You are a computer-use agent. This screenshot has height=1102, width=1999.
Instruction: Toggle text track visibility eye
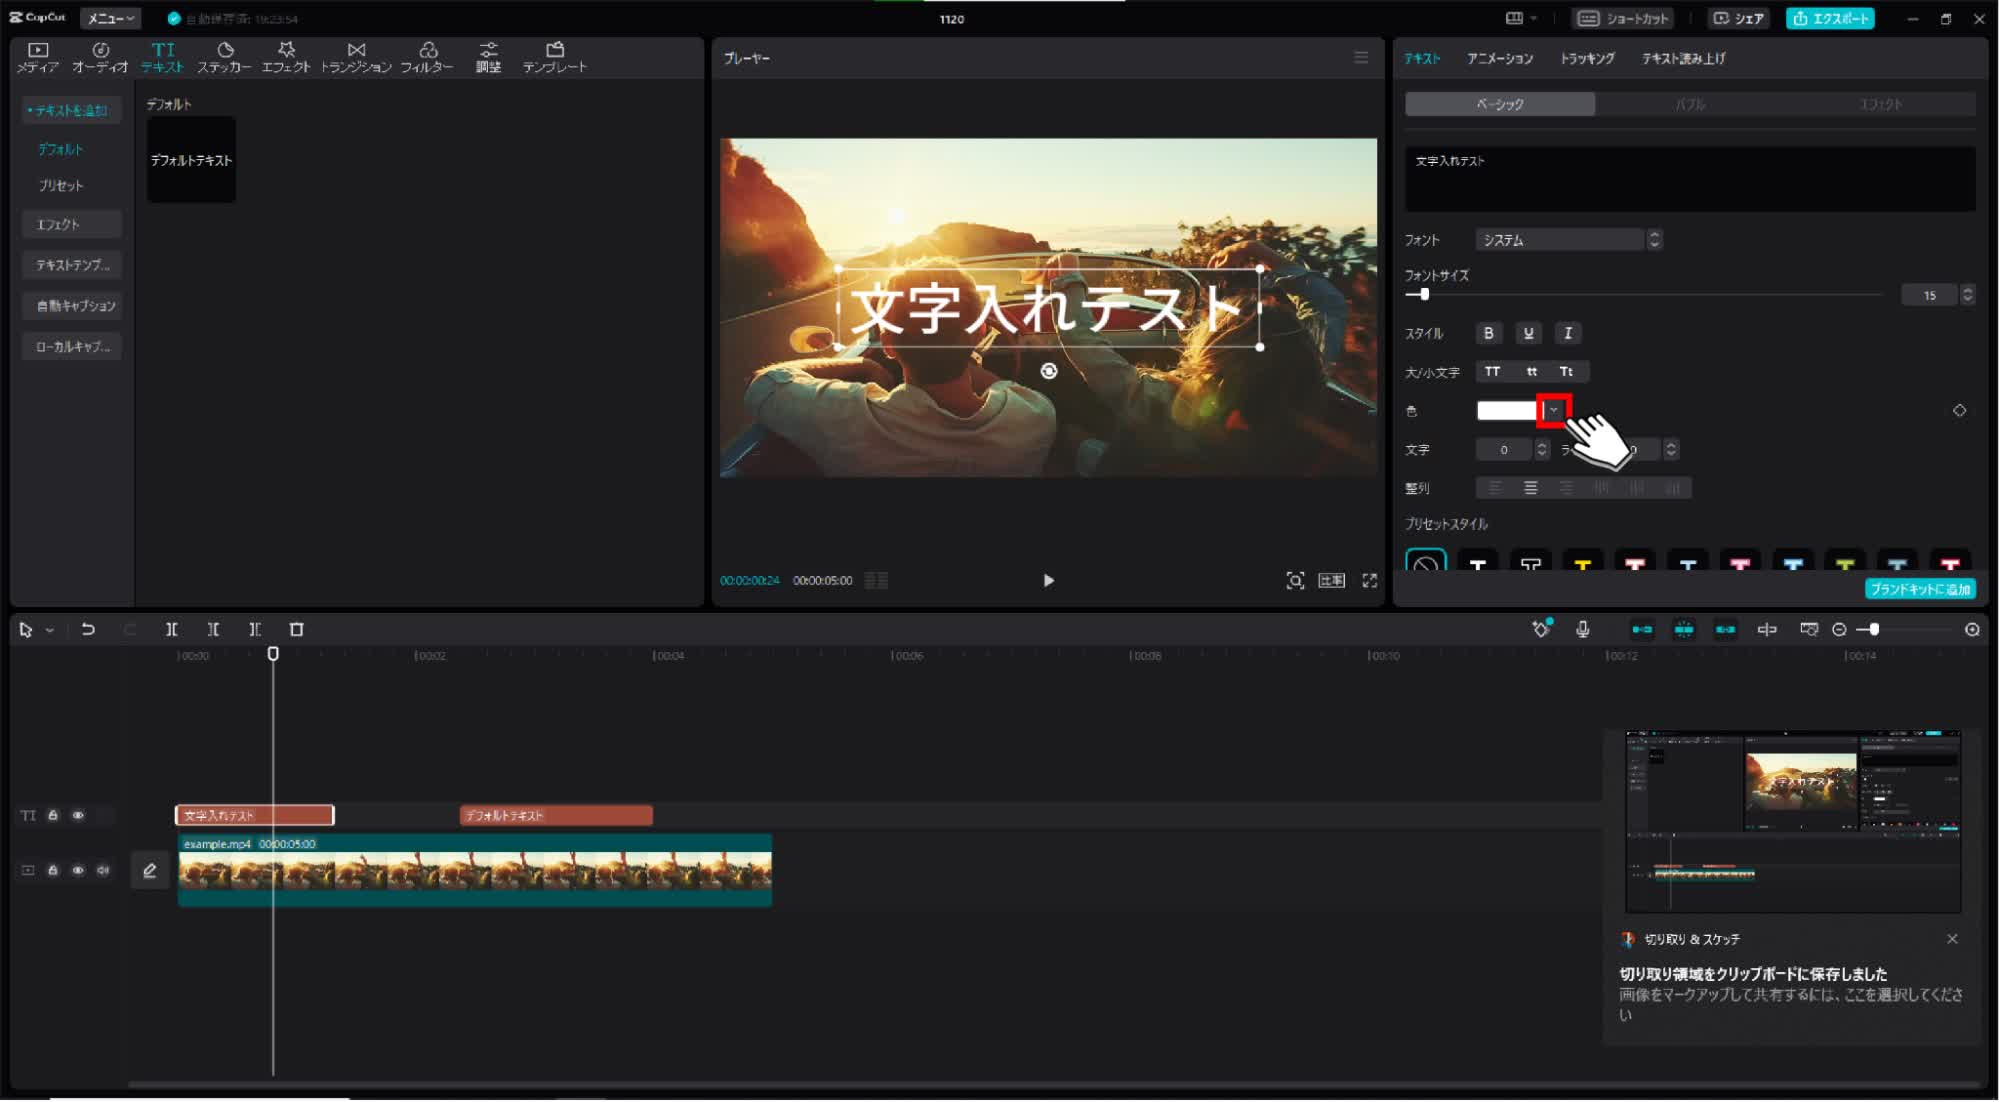tap(78, 816)
